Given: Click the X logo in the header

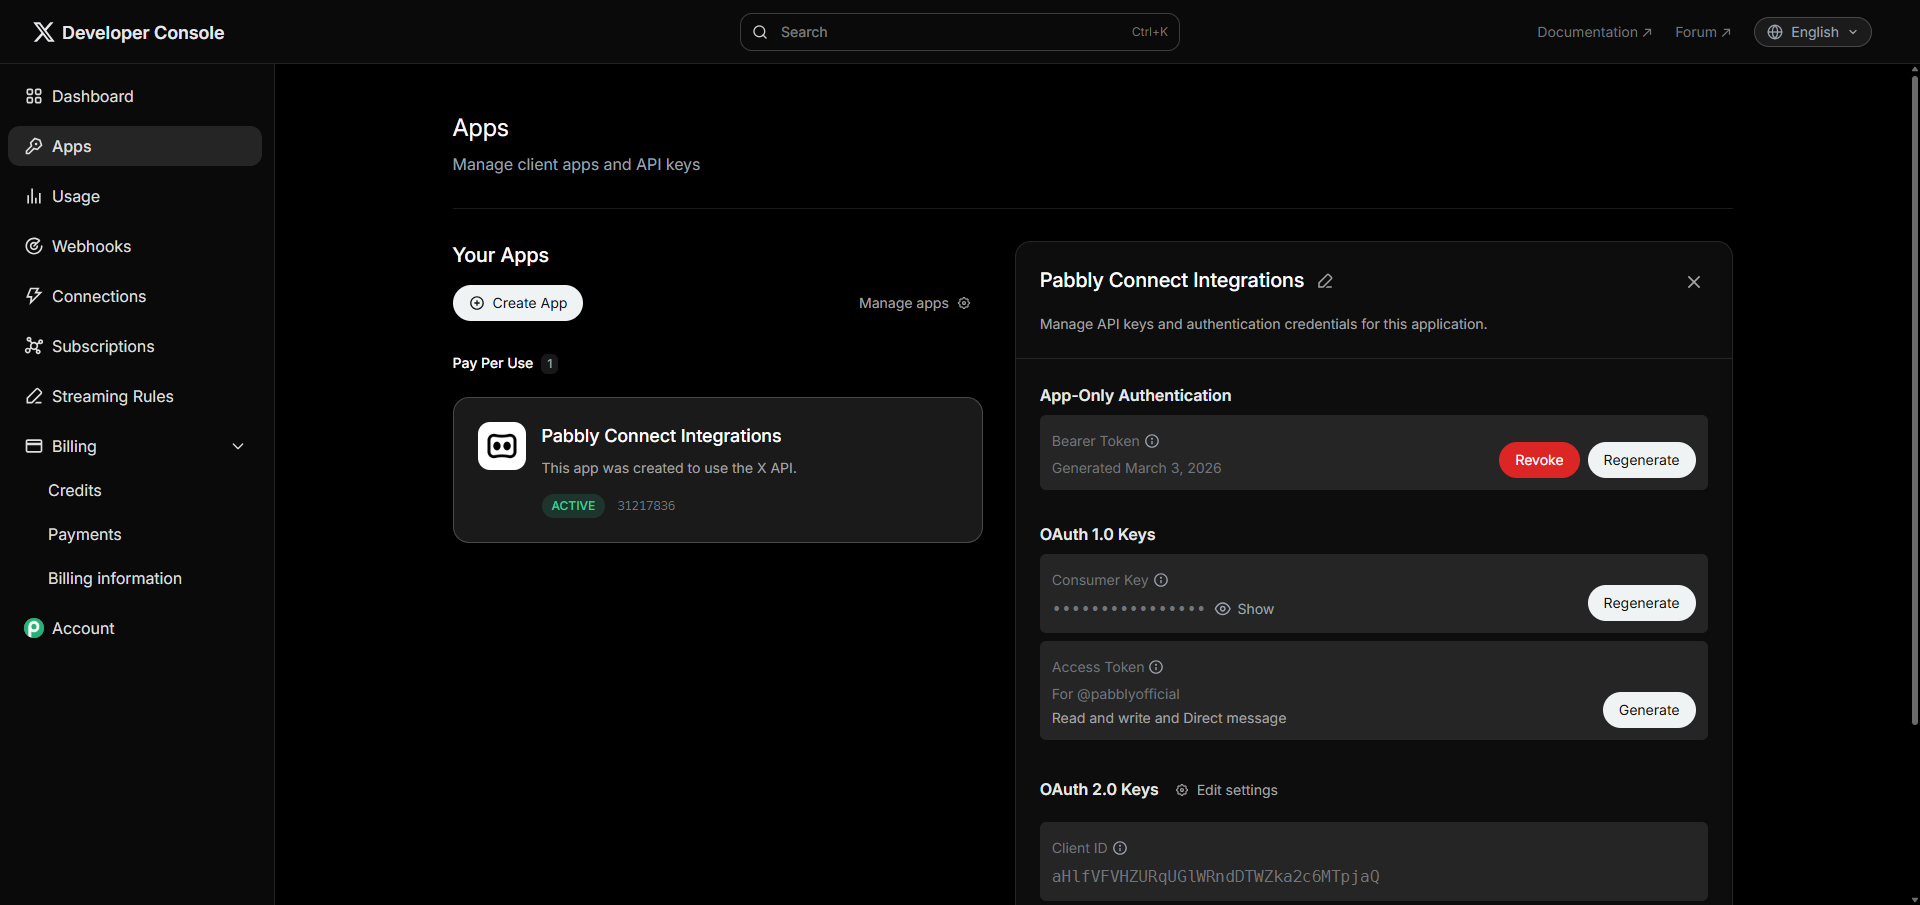Looking at the screenshot, I should click(x=43, y=32).
